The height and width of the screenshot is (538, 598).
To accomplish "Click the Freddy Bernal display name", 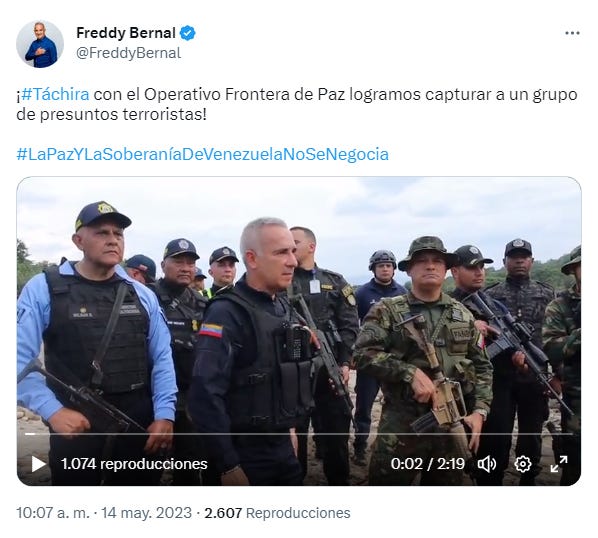I will (x=126, y=33).
